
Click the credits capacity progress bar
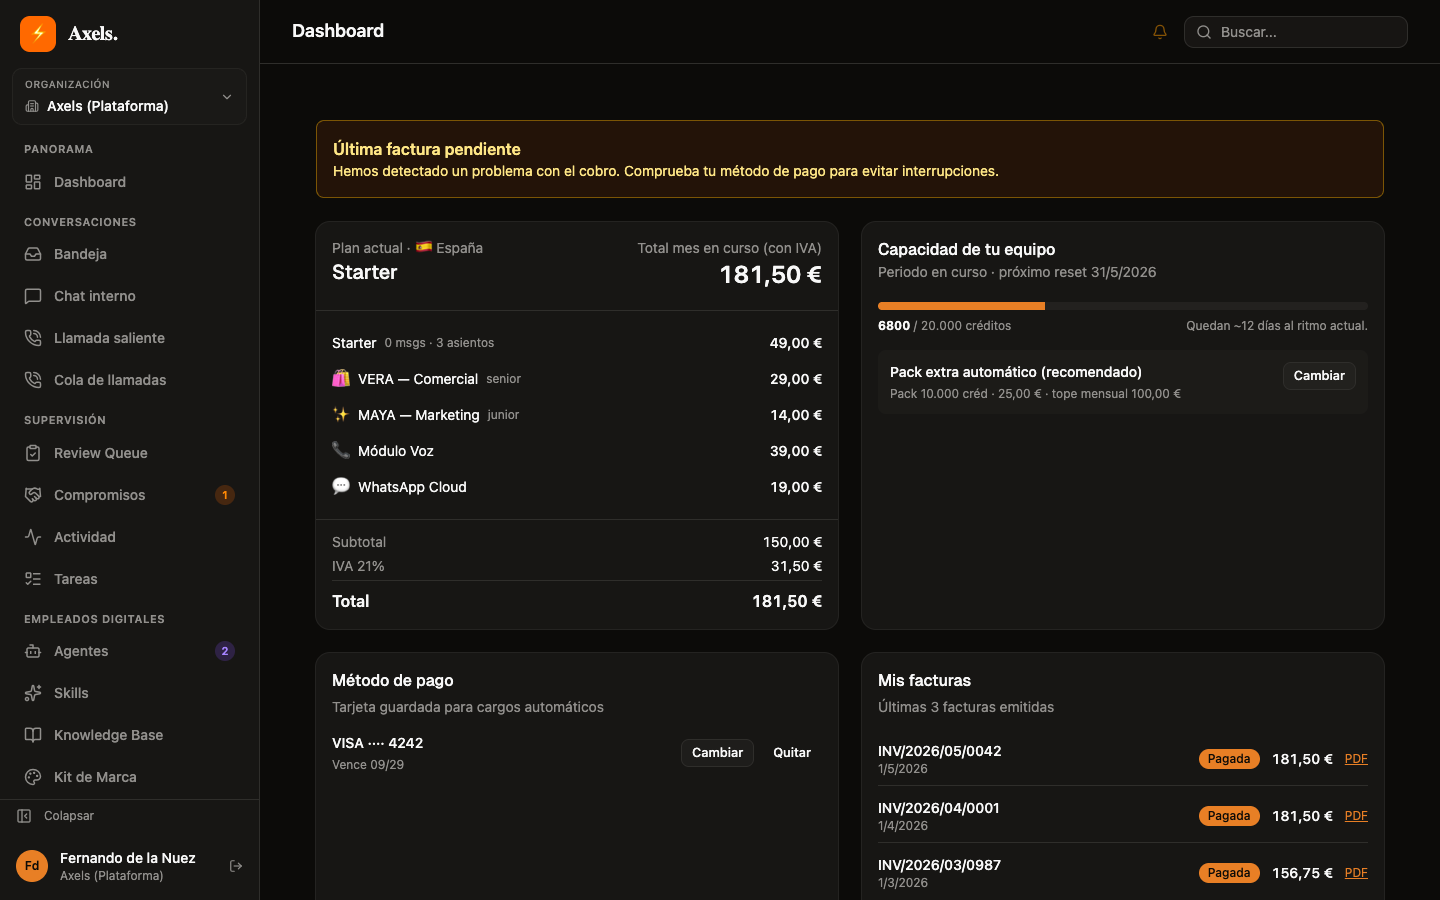coord(1122,306)
